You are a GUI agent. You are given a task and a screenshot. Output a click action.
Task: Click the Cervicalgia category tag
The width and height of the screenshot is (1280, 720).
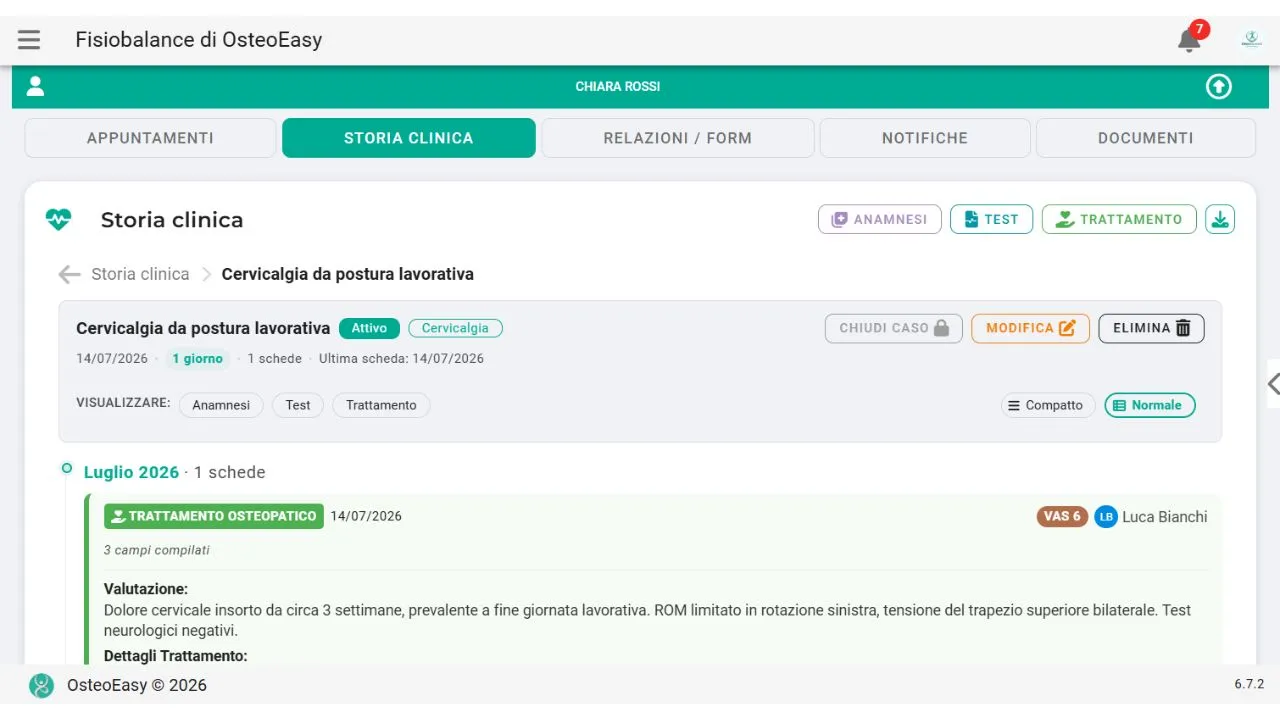click(455, 328)
